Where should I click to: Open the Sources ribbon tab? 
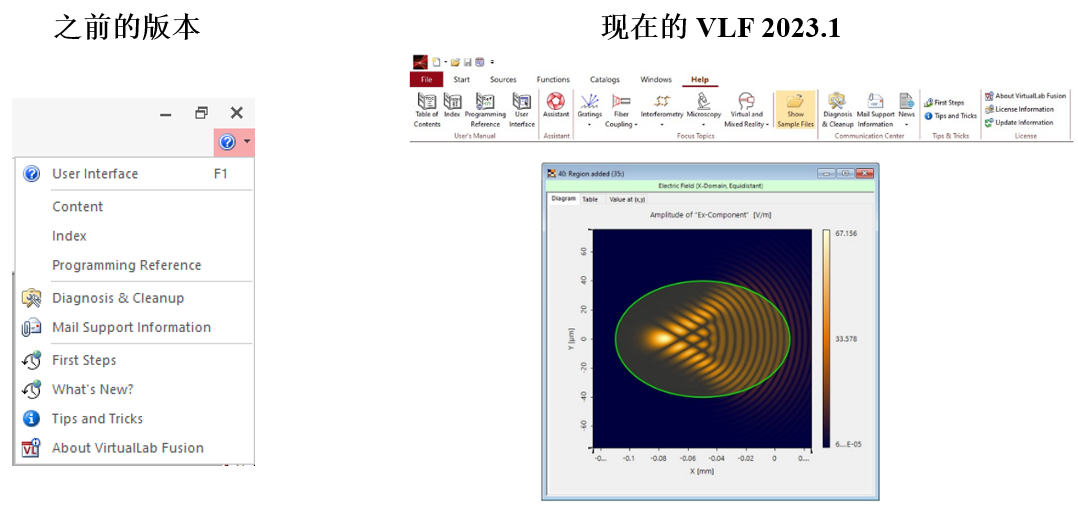click(503, 80)
